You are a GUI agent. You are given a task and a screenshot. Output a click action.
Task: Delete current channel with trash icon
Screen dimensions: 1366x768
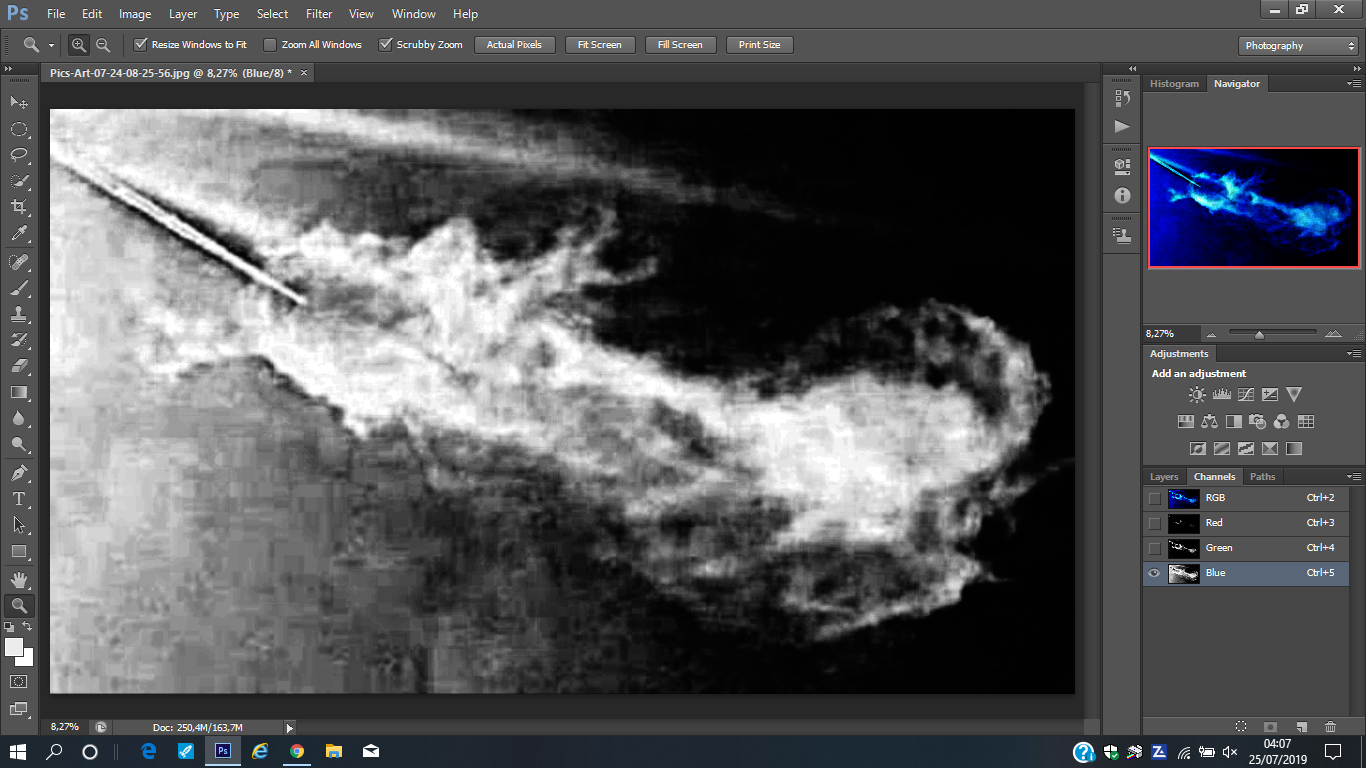(1330, 727)
